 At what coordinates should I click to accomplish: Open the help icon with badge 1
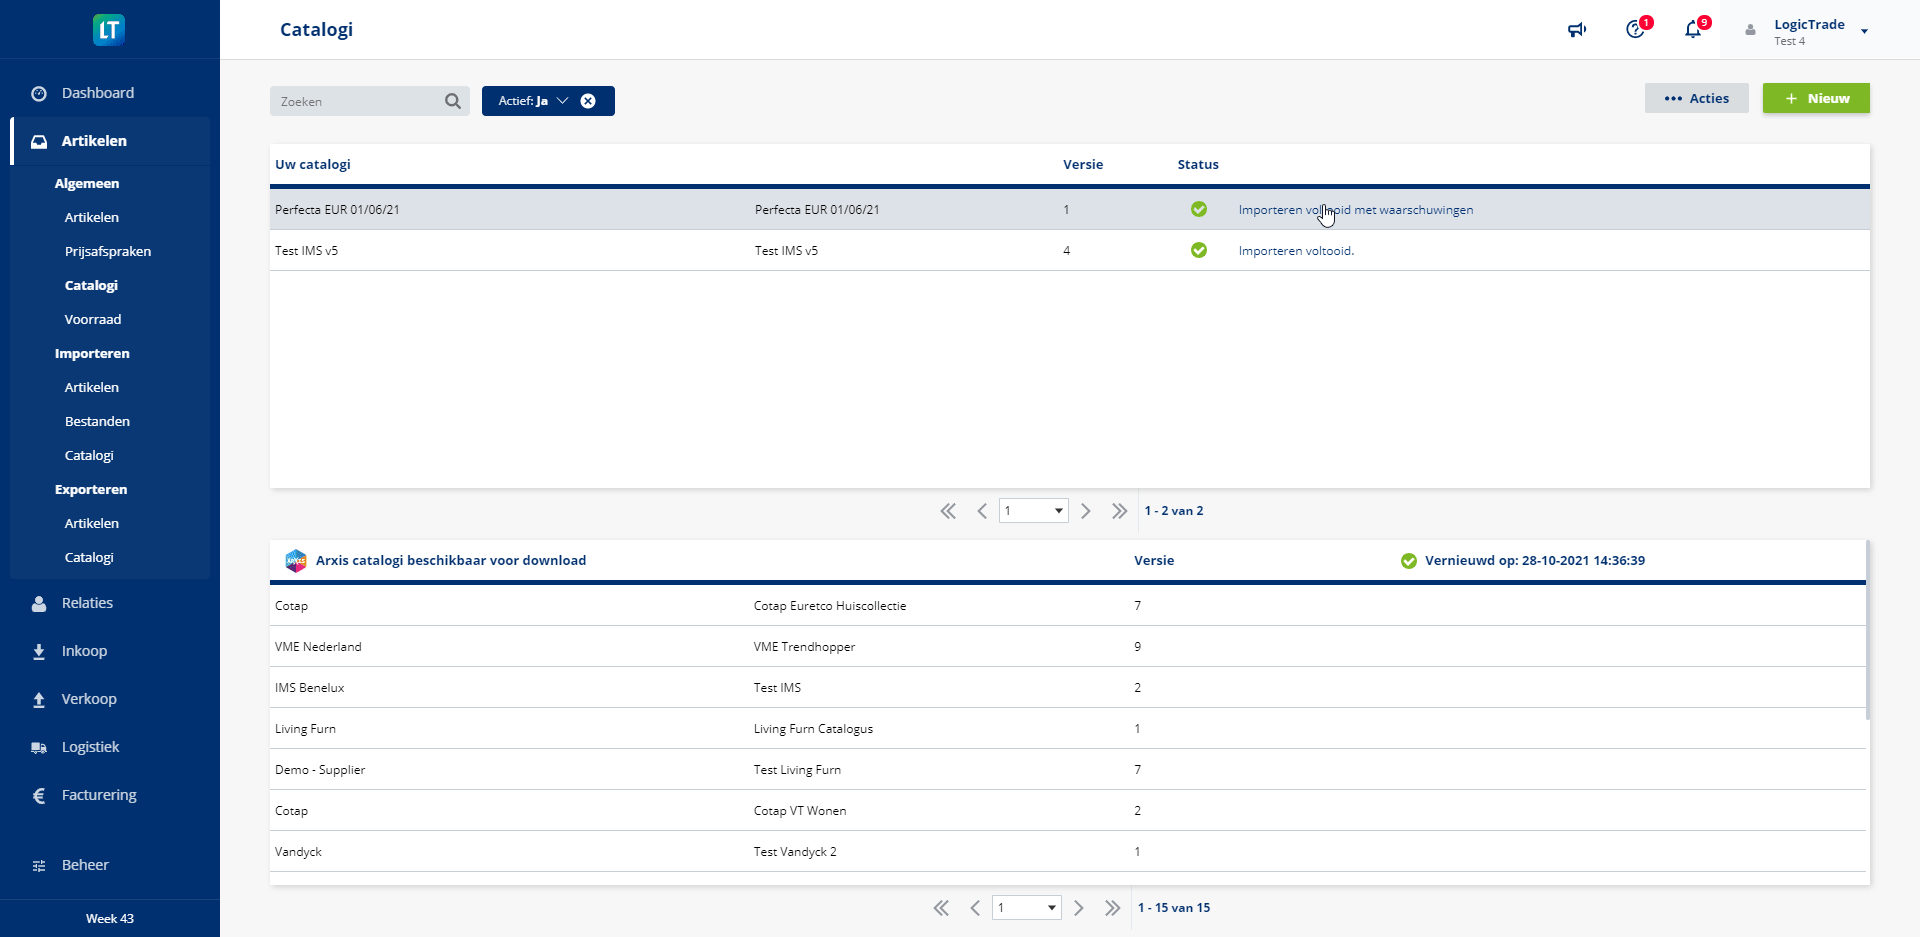click(x=1636, y=29)
